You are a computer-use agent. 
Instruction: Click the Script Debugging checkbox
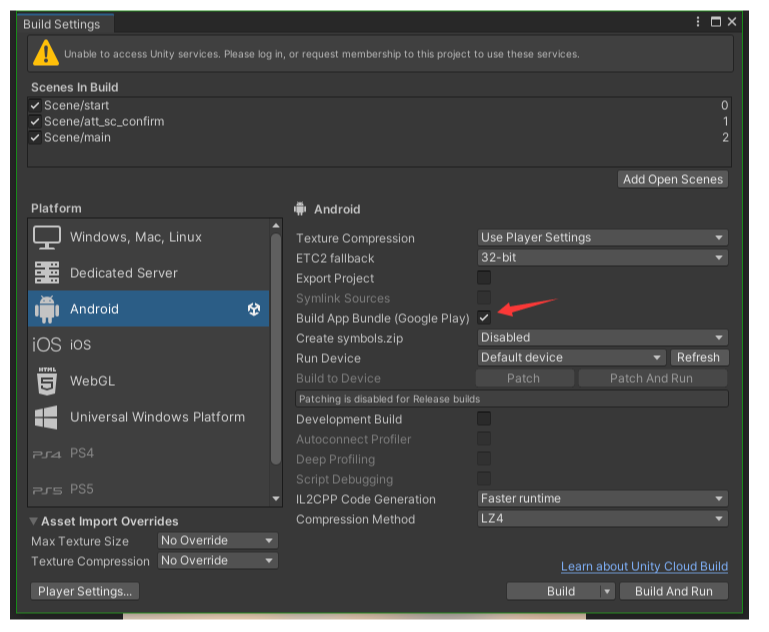pyautogui.click(x=484, y=479)
